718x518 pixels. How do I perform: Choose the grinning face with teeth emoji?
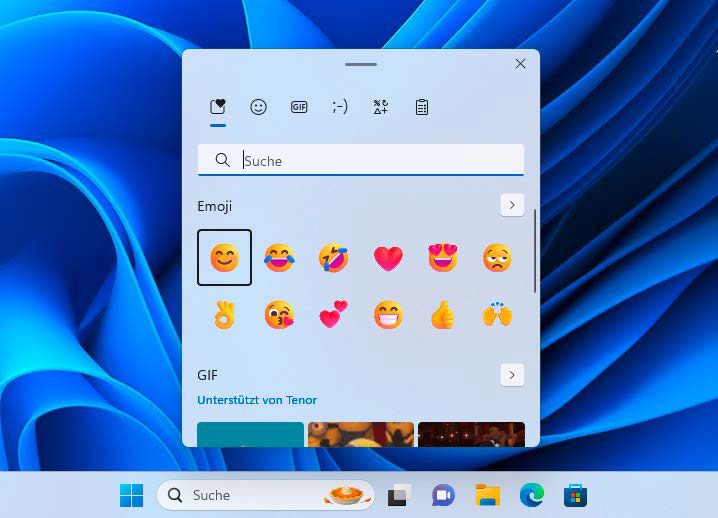(x=388, y=315)
